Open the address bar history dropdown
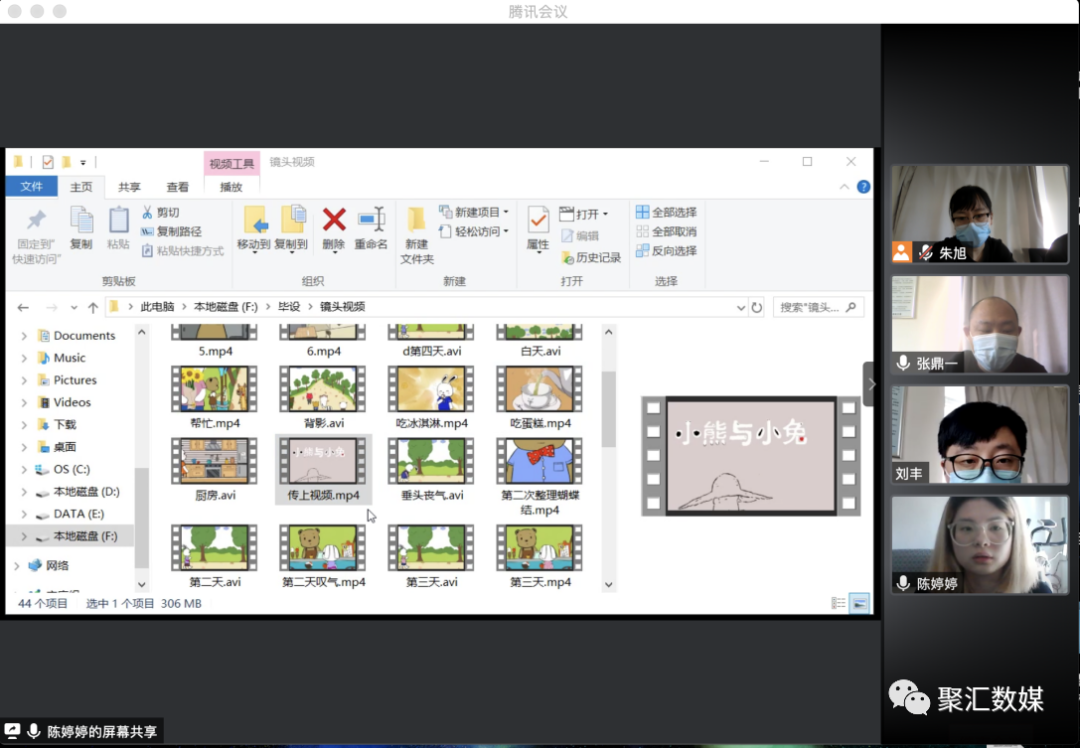Screen dimensions: 1080x748 (x=741, y=308)
